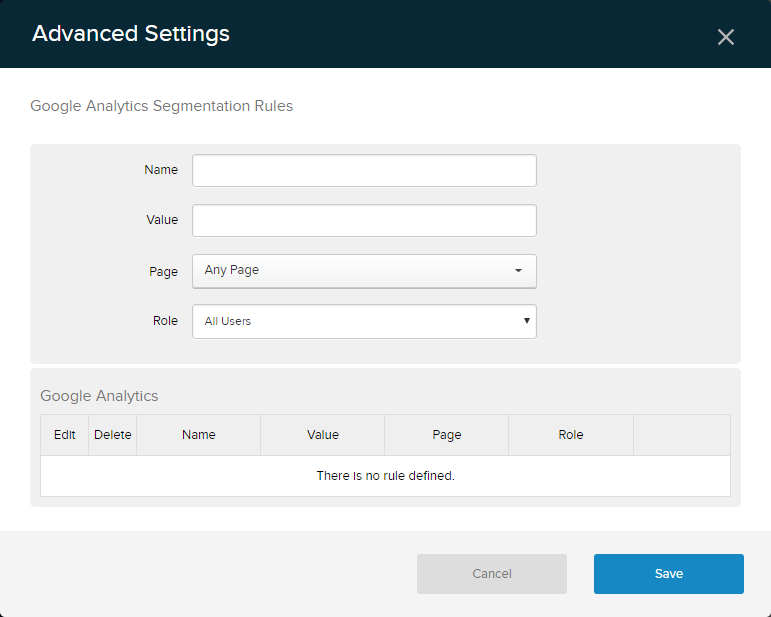
Task: Click the arrow on the Role select
Action: point(526,322)
